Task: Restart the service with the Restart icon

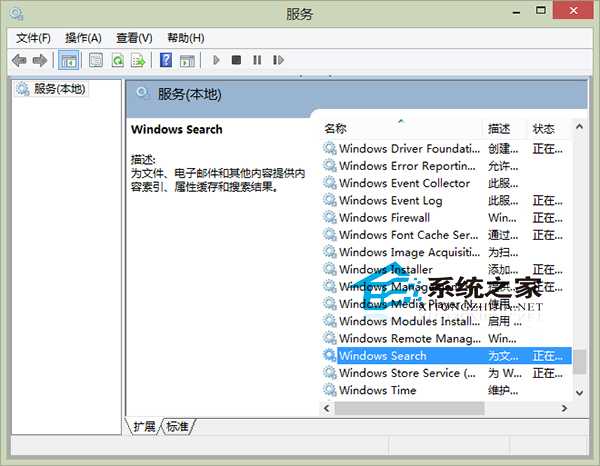Action: 278,60
